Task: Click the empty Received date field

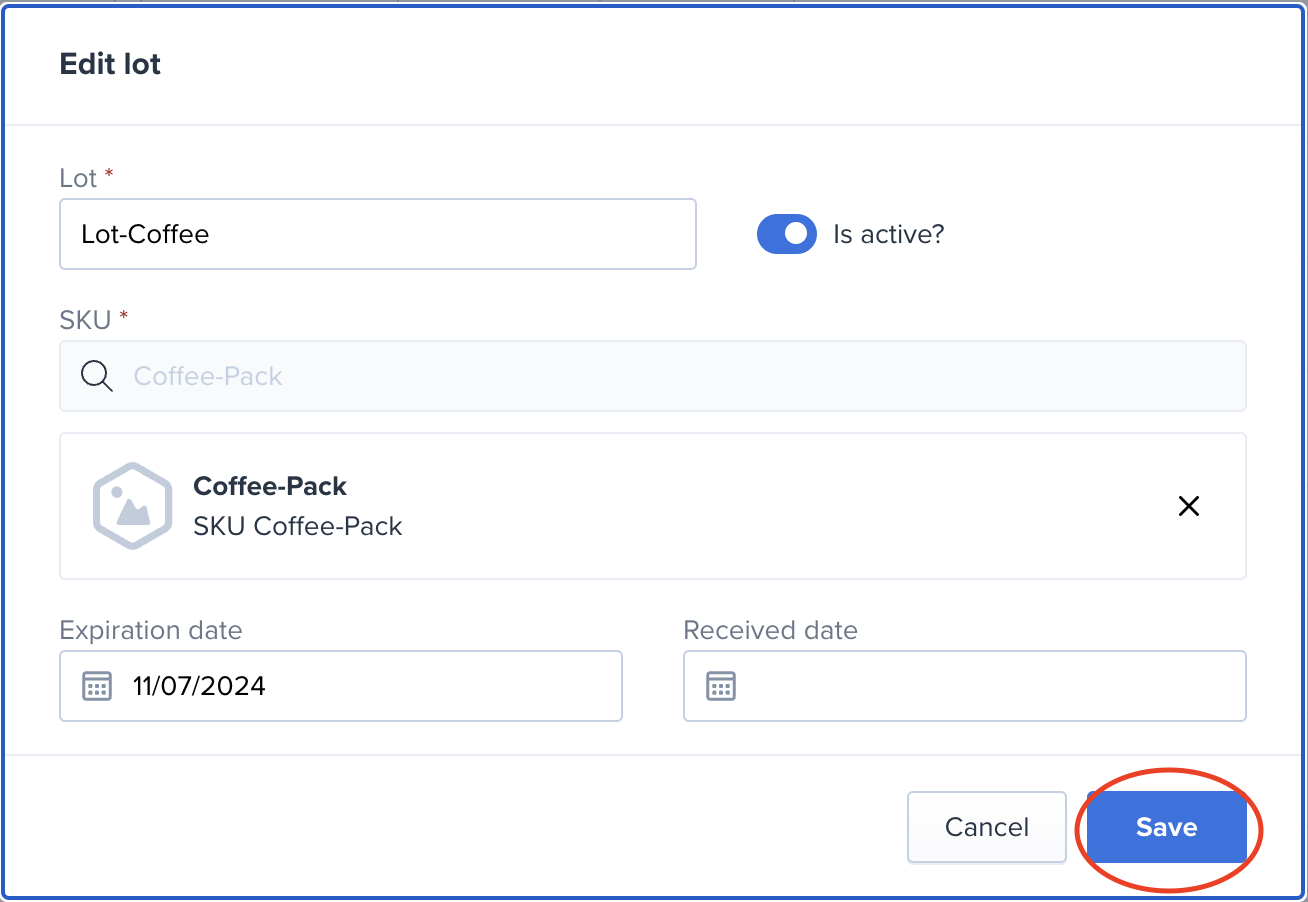Action: (x=965, y=686)
